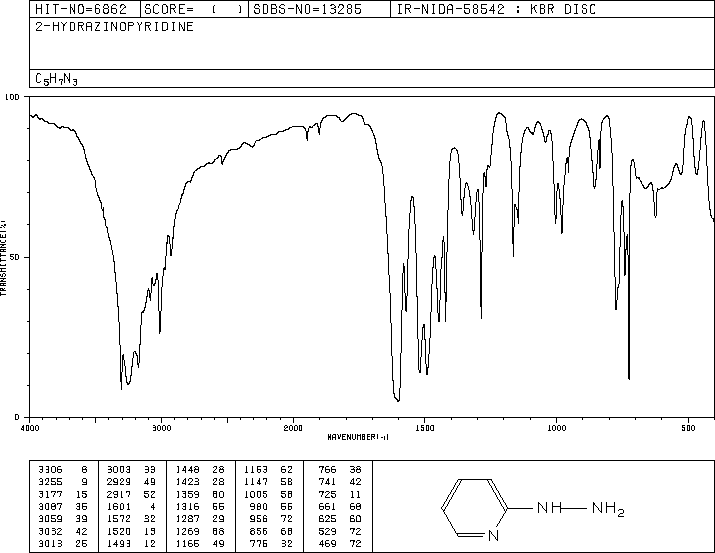The height and width of the screenshot is (553, 715).
Task: Click the 0 y-axis tick label
Action: 17,417
